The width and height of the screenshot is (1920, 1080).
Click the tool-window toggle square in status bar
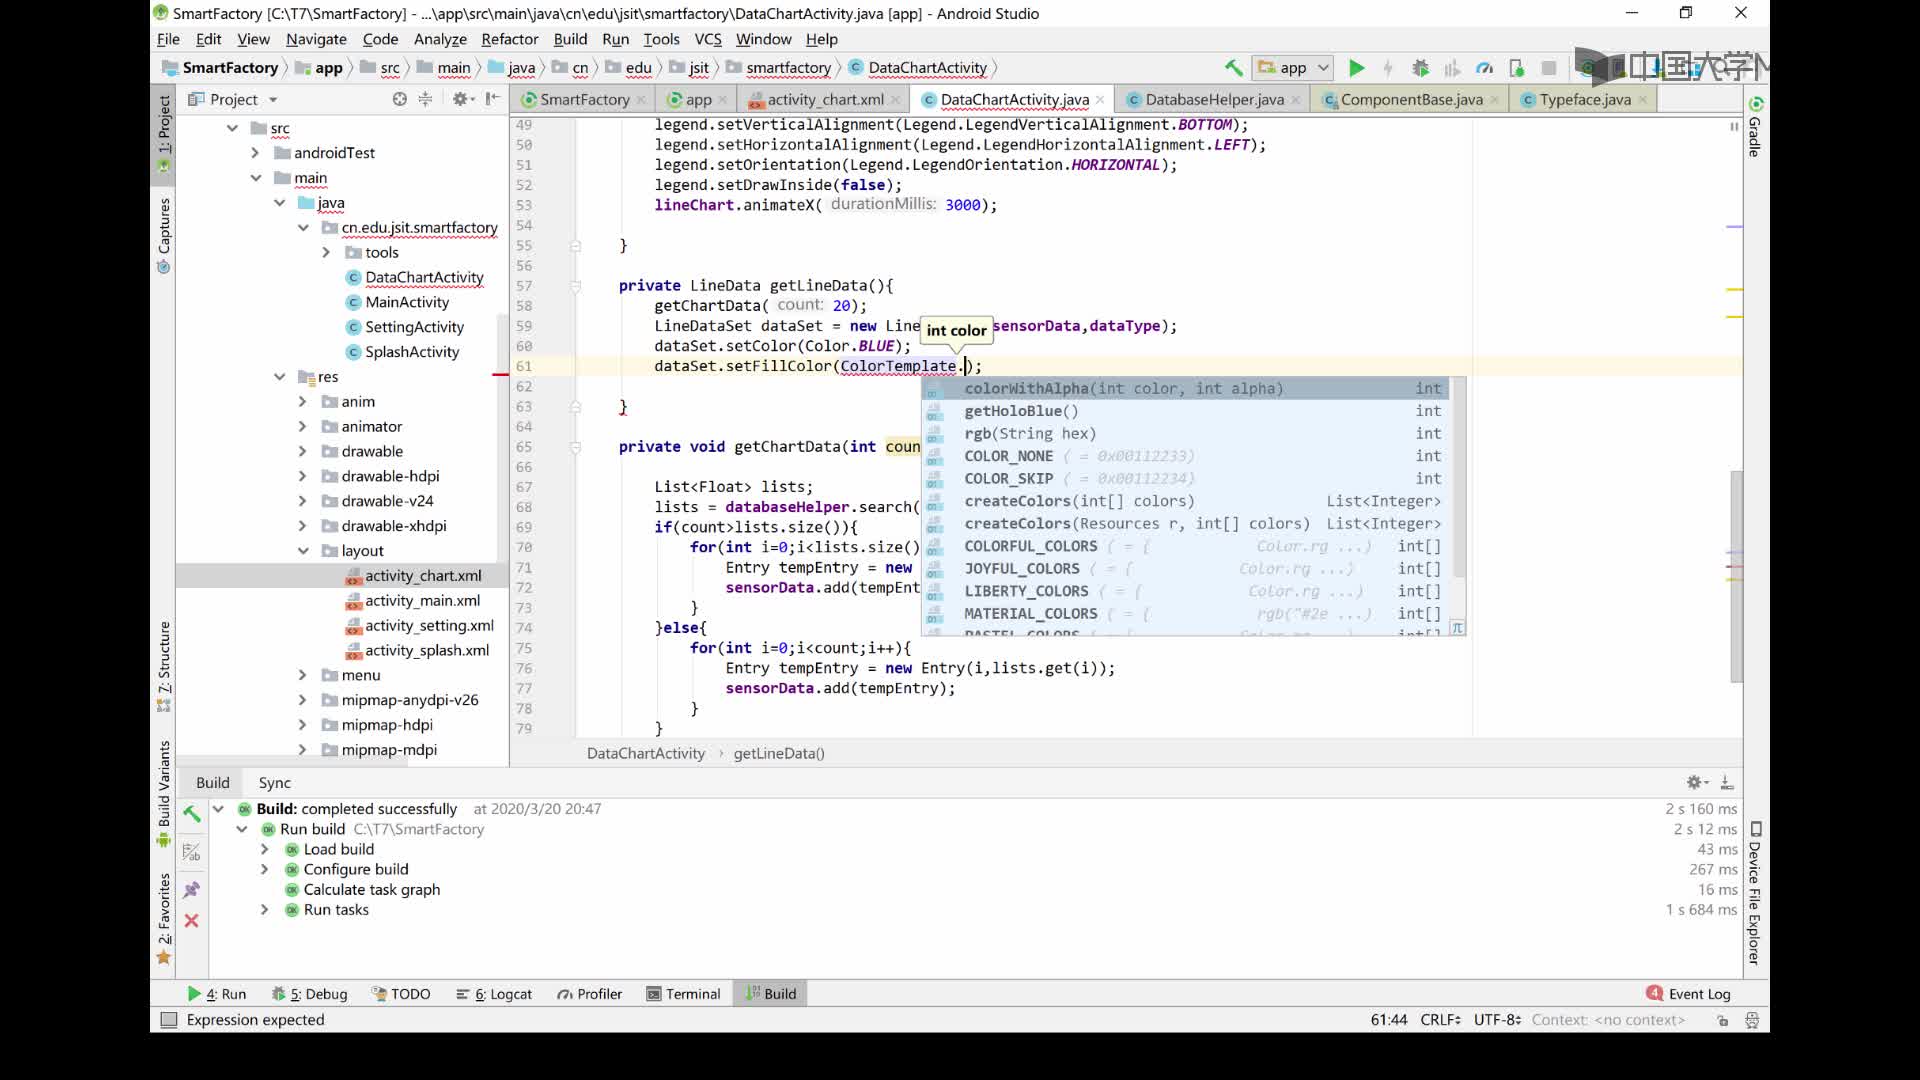pos(169,1020)
